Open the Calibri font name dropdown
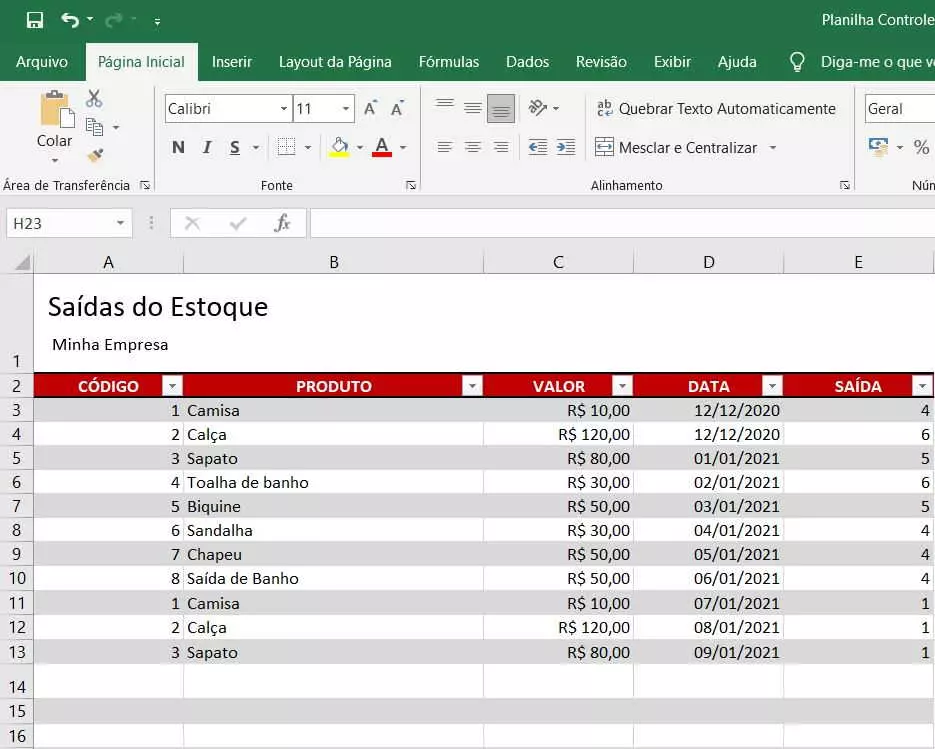Image resolution: width=935 pixels, height=749 pixels. point(284,109)
